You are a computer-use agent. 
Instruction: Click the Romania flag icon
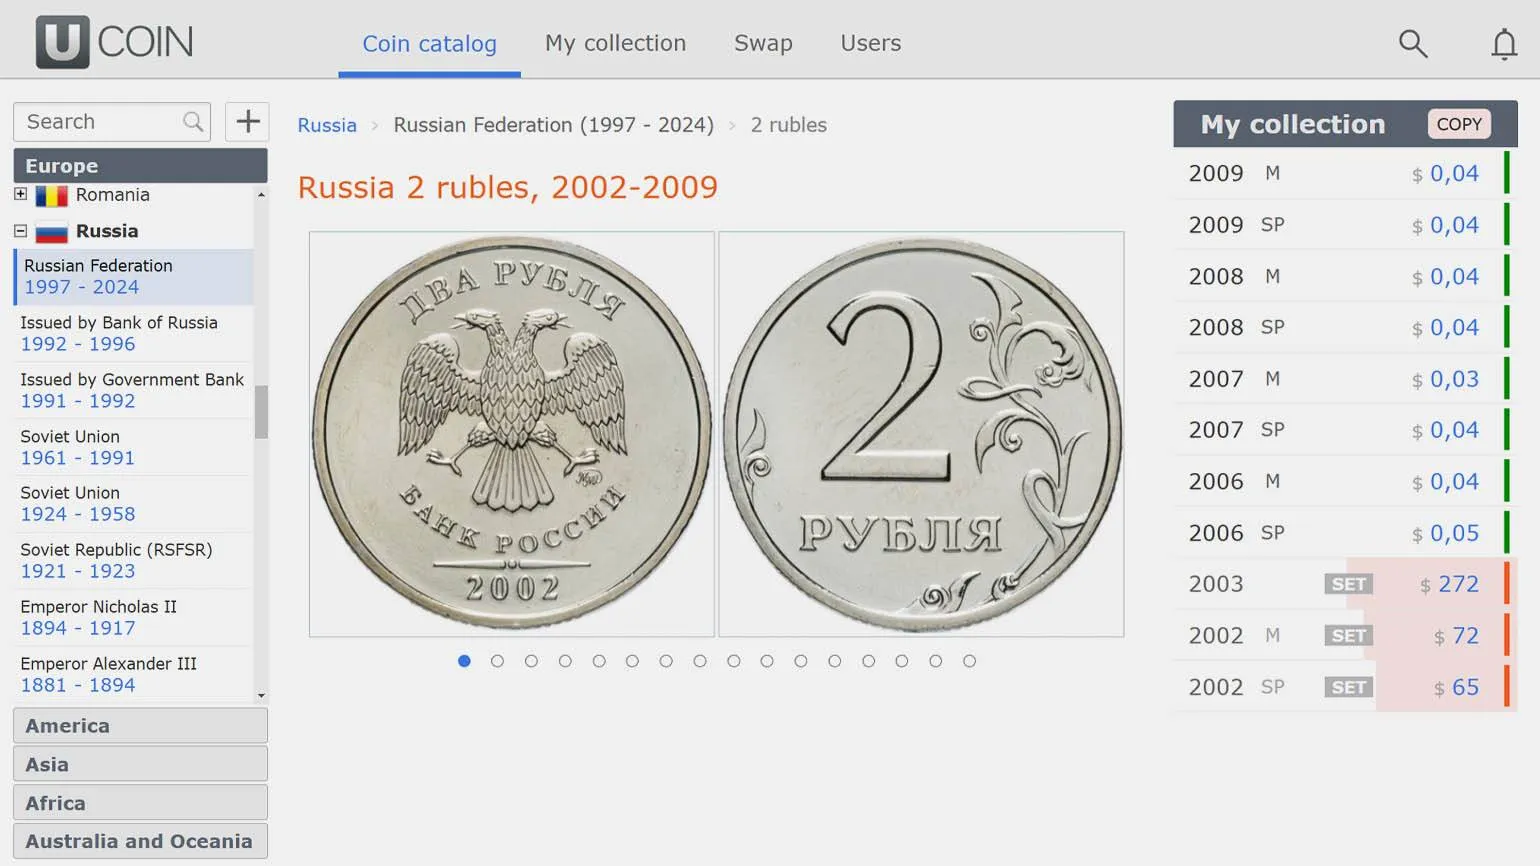pyautogui.click(x=51, y=195)
